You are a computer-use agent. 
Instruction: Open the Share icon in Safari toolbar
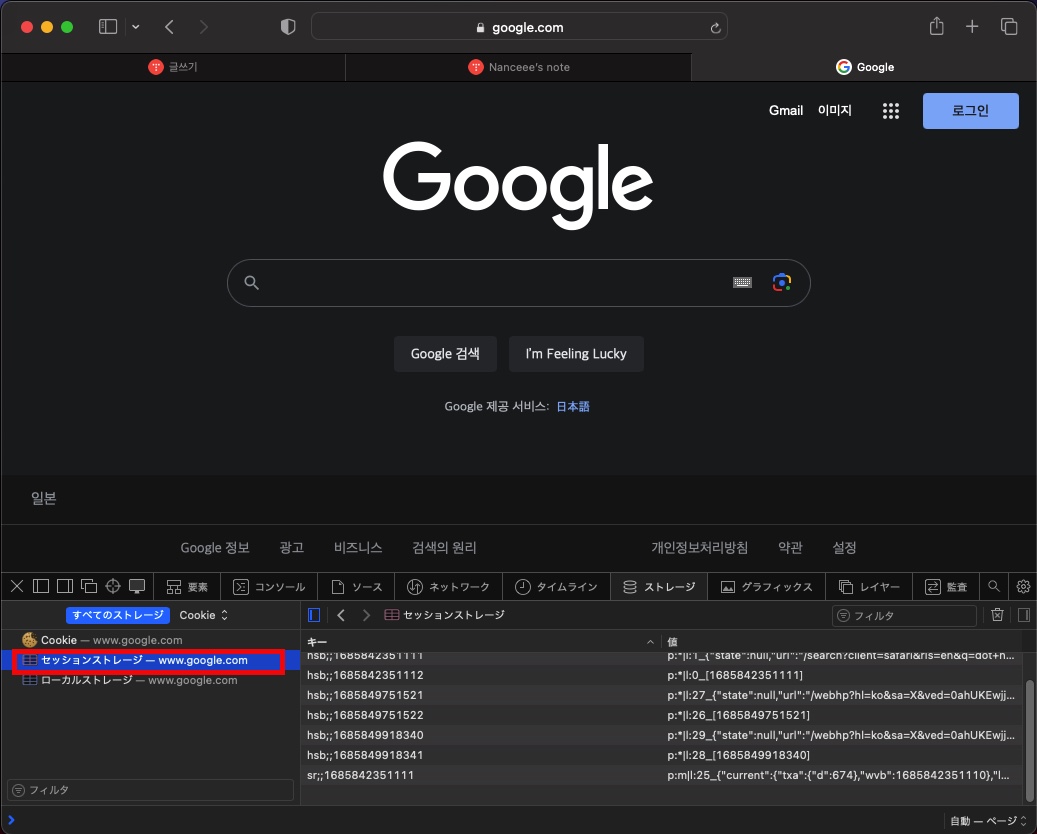pos(936,26)
